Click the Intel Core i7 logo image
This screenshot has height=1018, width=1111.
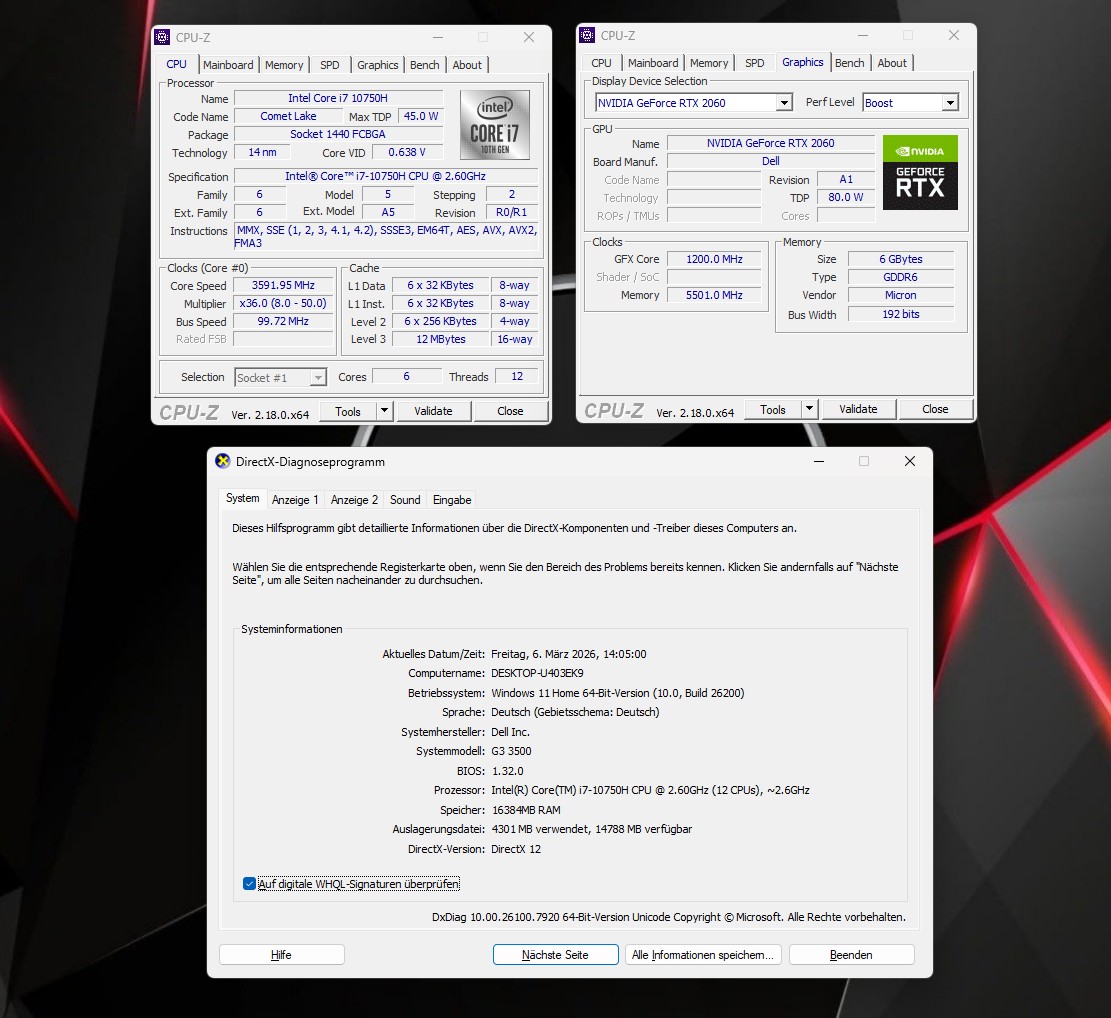click(495, 125)
